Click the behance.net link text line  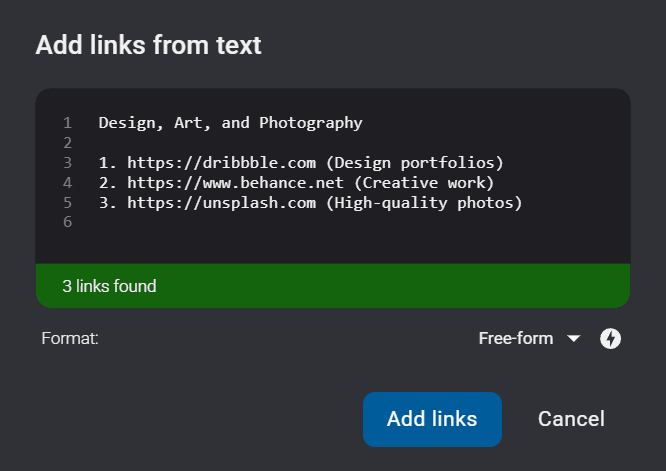point(296,183)
